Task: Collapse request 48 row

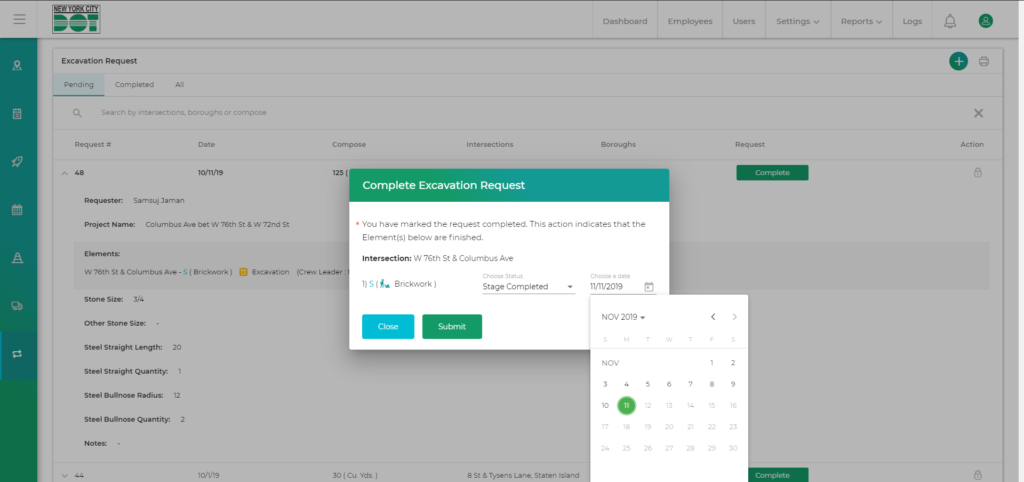Action: click(x=65, y=173)
